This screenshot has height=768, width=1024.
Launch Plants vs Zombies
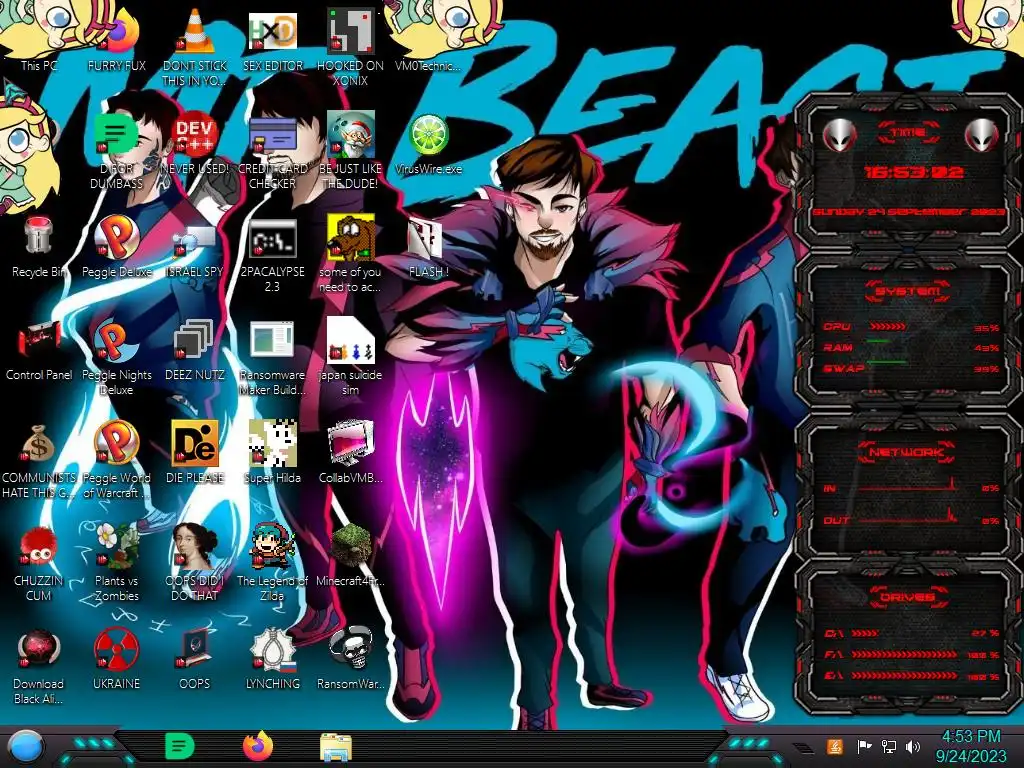pyautogui.click(x=117, y=563)
